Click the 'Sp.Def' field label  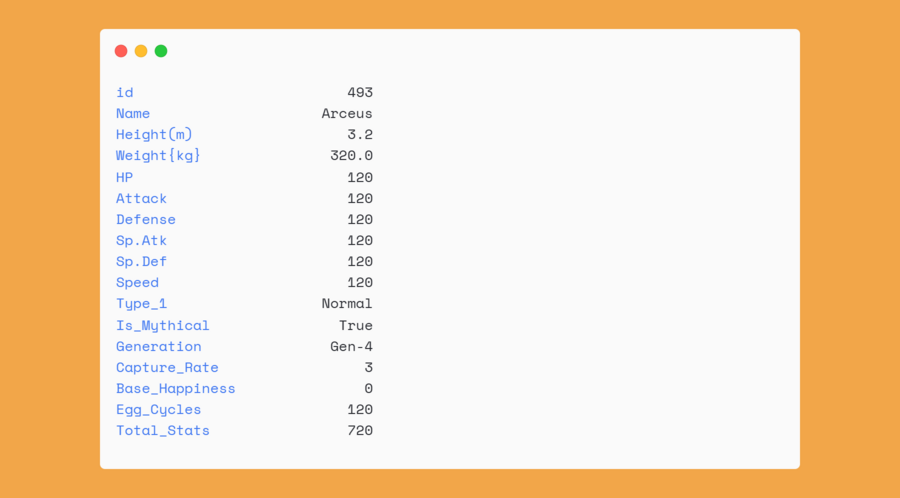(141, 261)
